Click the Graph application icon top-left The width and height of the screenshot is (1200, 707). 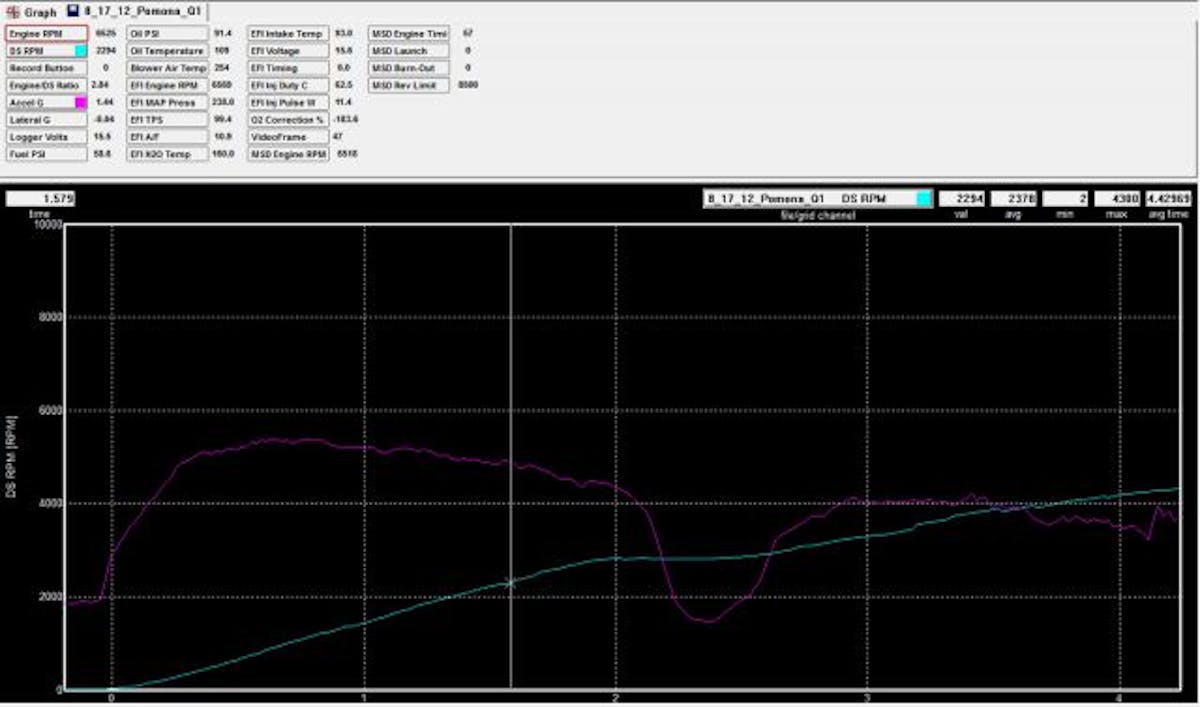(12, 12)
